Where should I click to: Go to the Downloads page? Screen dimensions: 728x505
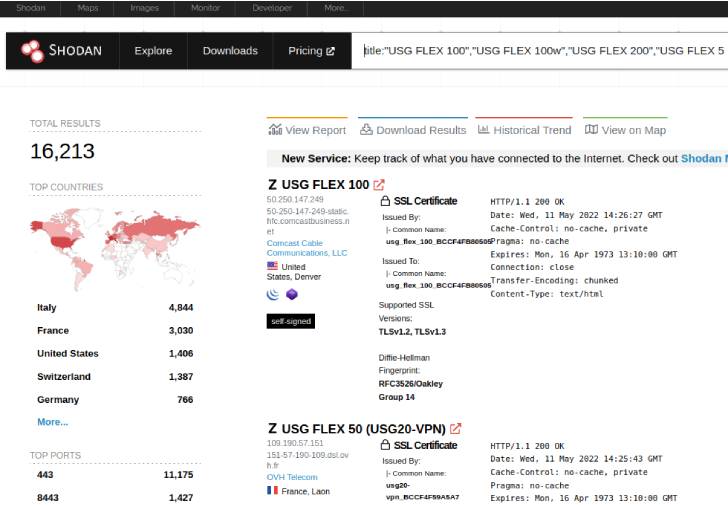click(x=230, y=51)
